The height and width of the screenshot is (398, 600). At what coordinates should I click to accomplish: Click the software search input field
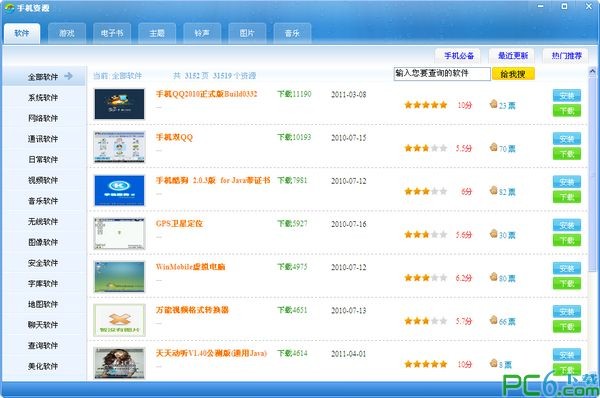[x=442, y=74]
